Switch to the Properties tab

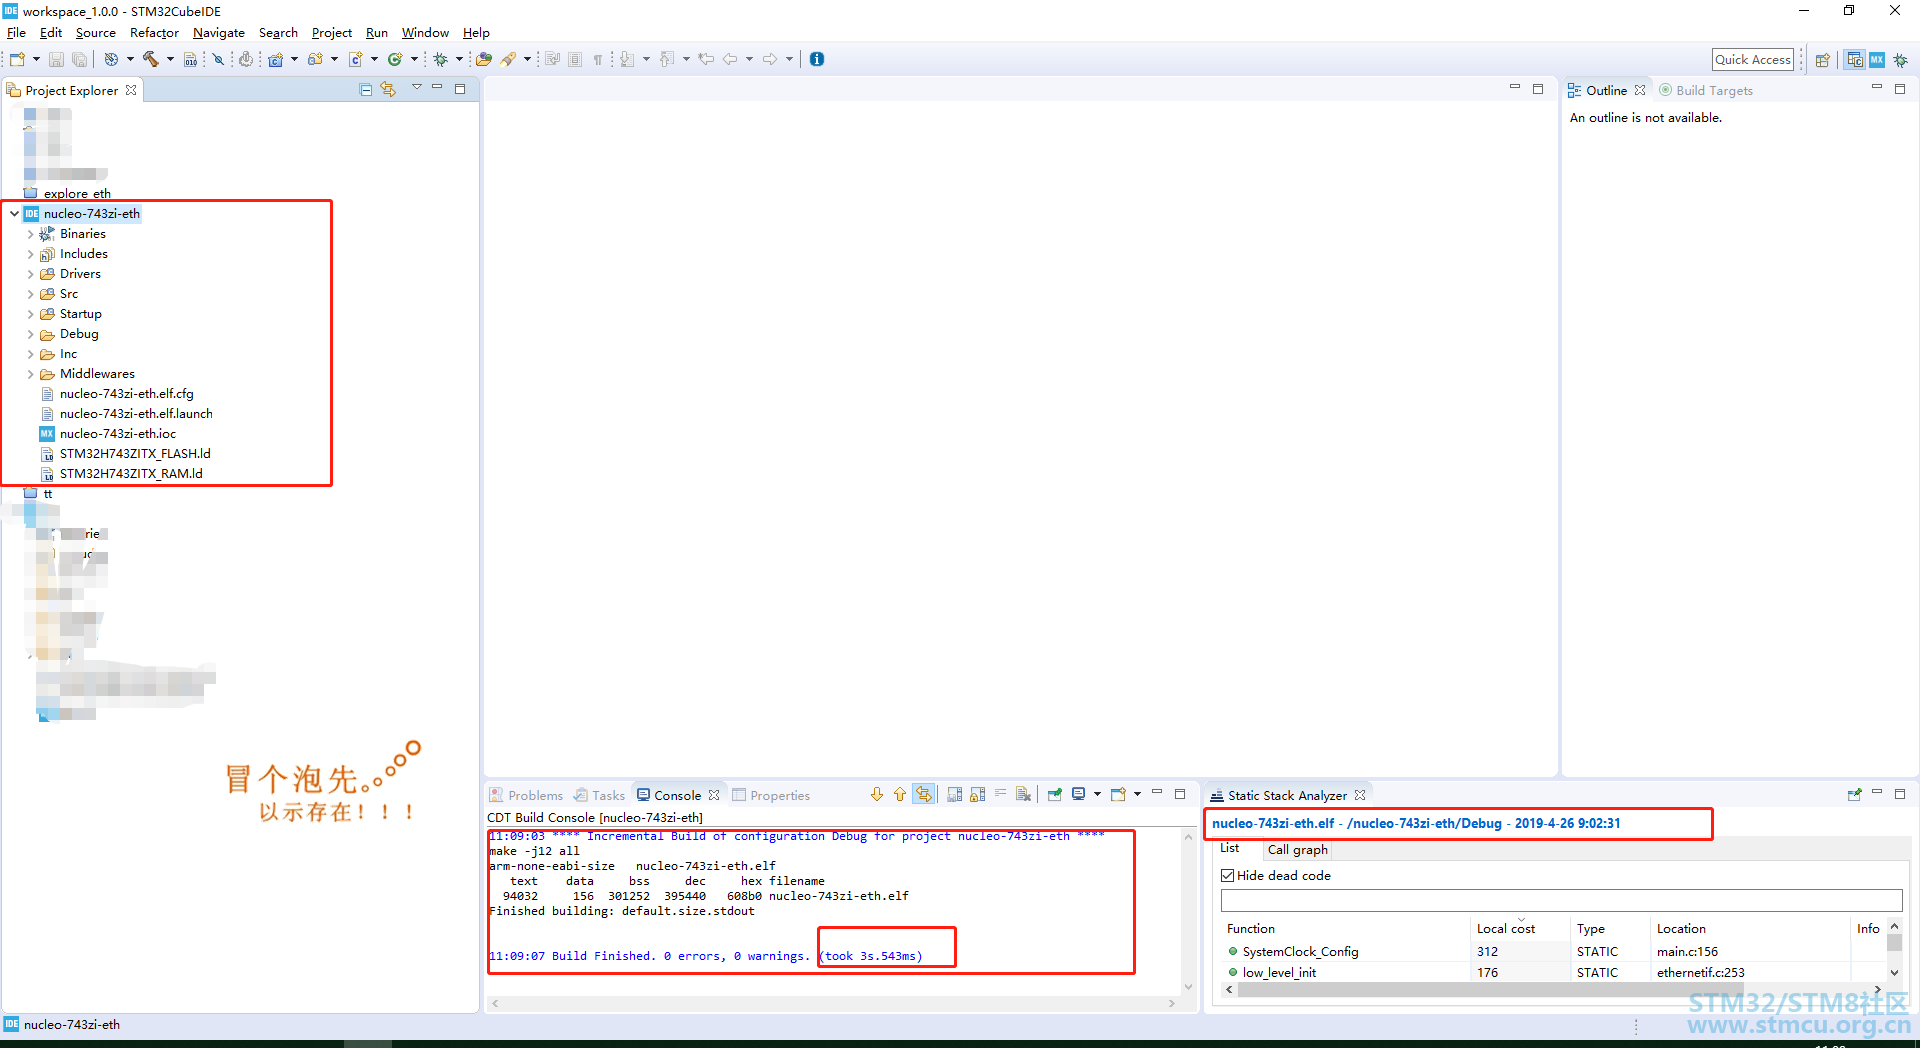(x=771, y=796)
